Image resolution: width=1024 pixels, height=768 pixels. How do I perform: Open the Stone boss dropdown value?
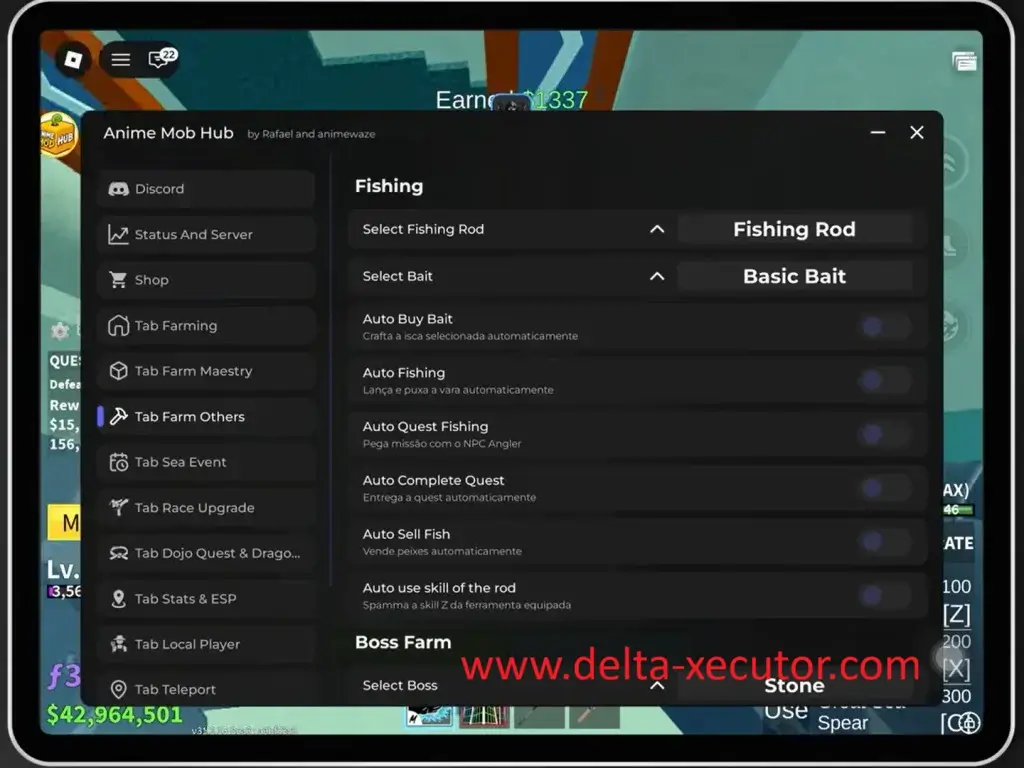point(795,686)
